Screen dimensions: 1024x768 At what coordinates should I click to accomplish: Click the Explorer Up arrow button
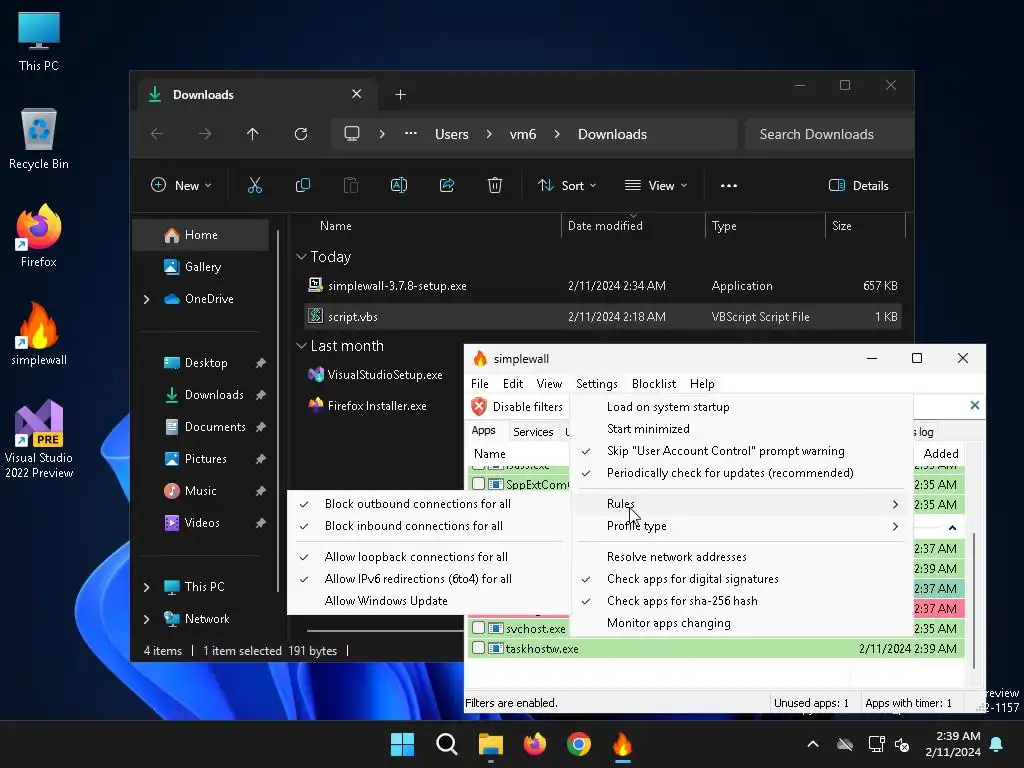[253, 134]
